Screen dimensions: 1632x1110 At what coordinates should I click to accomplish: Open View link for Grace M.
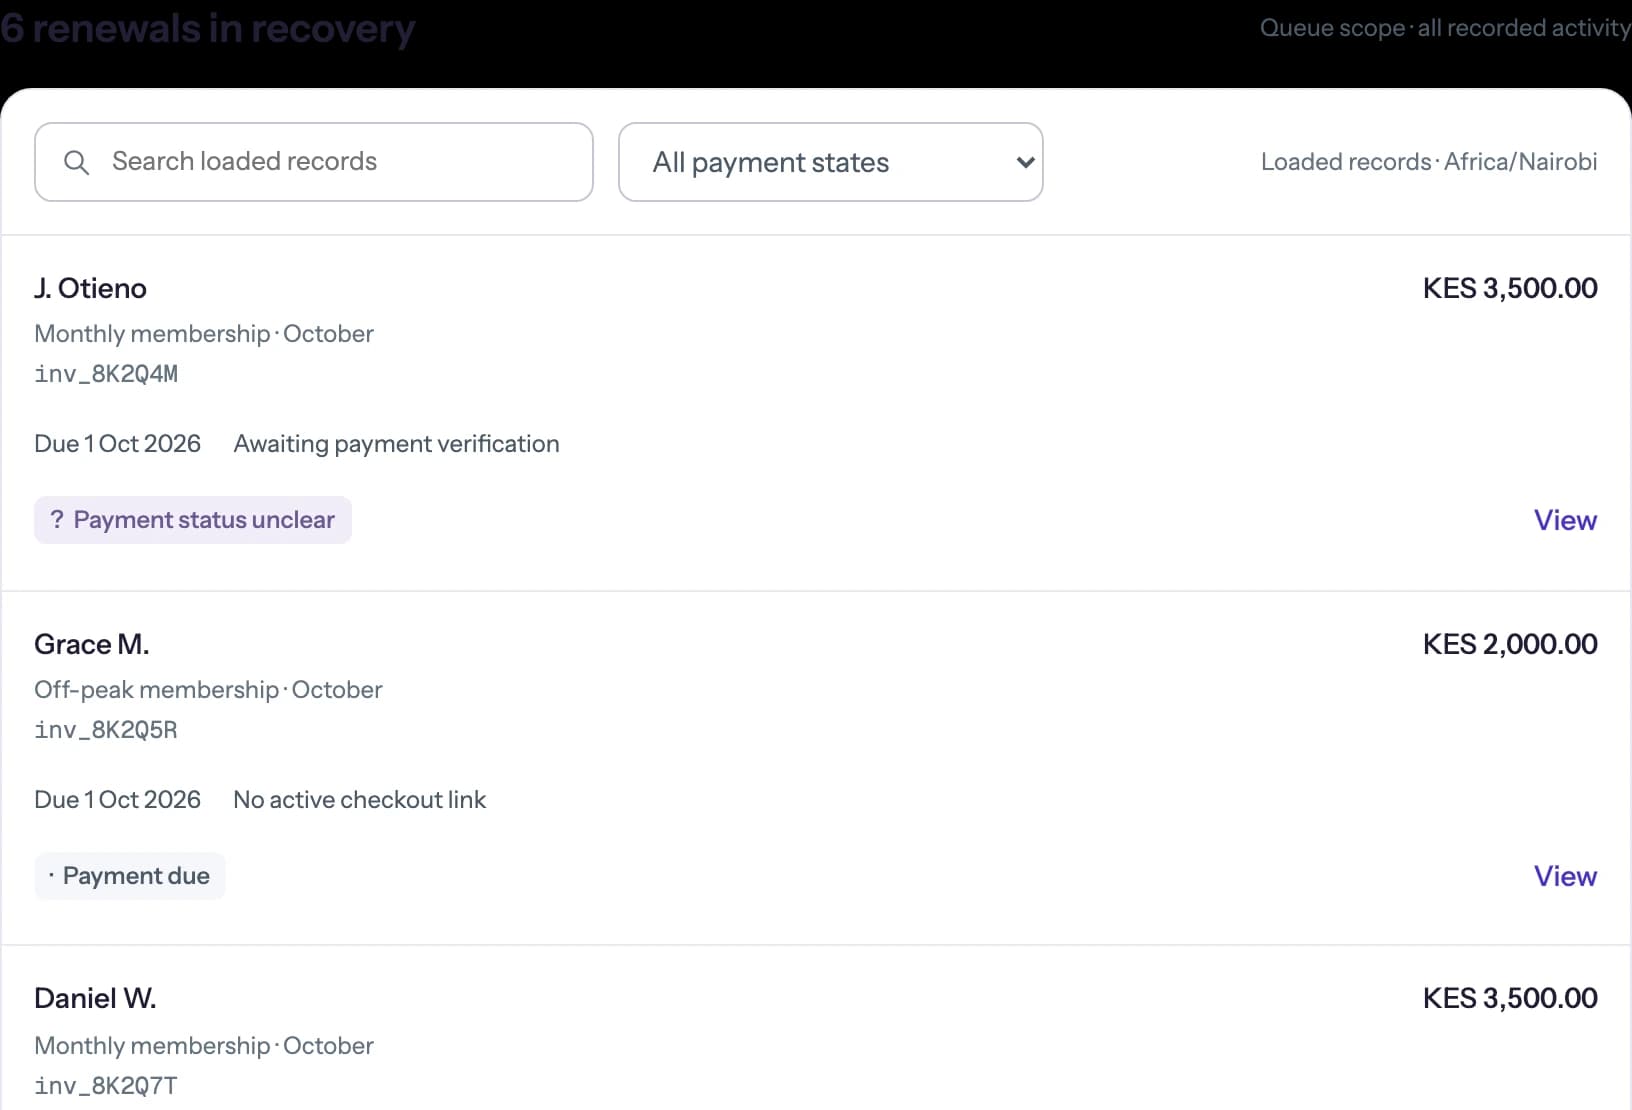pyautogui.click(x=1565, y=876)
